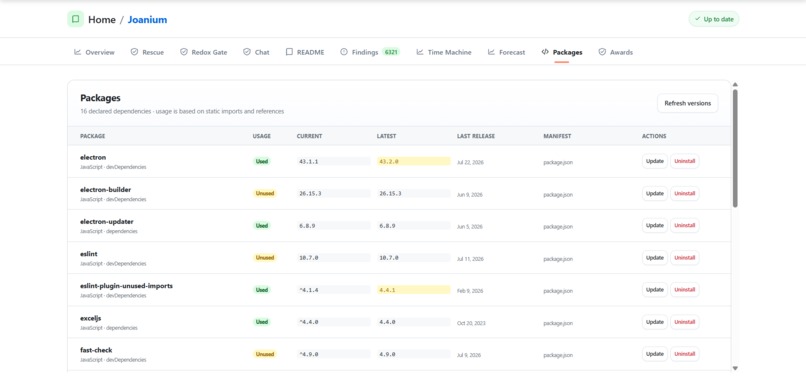Viewport: 806px width, 386px height.
Task: Update the electron package
Action: [654, 161]
